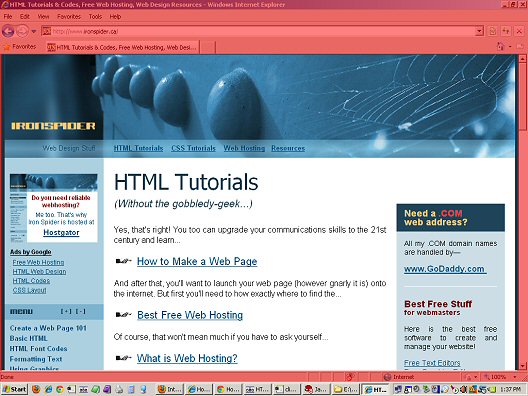Open the Edit menu
528x396 pixels.
pyautogui.click(x=25, y=16)
